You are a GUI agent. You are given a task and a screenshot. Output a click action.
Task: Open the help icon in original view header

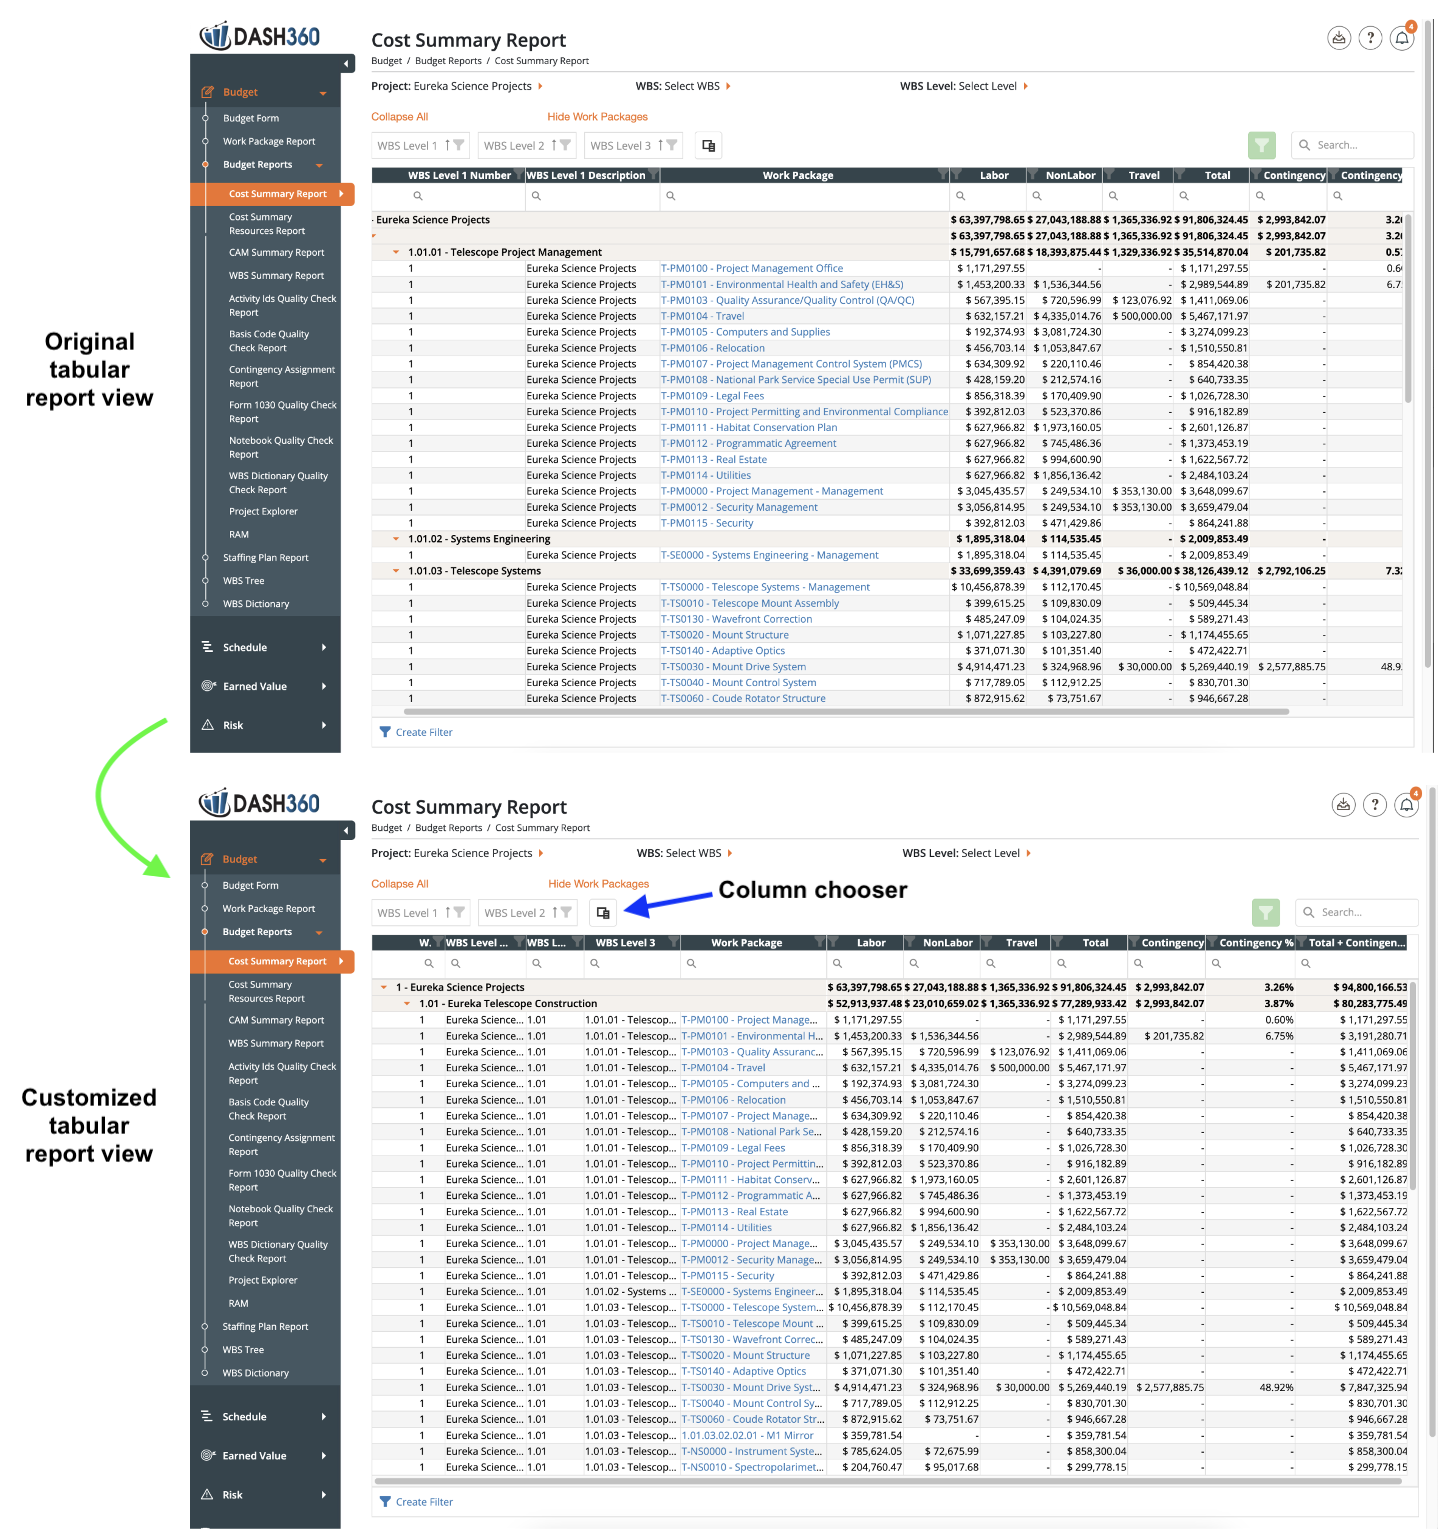click(x=1371, y=38)
